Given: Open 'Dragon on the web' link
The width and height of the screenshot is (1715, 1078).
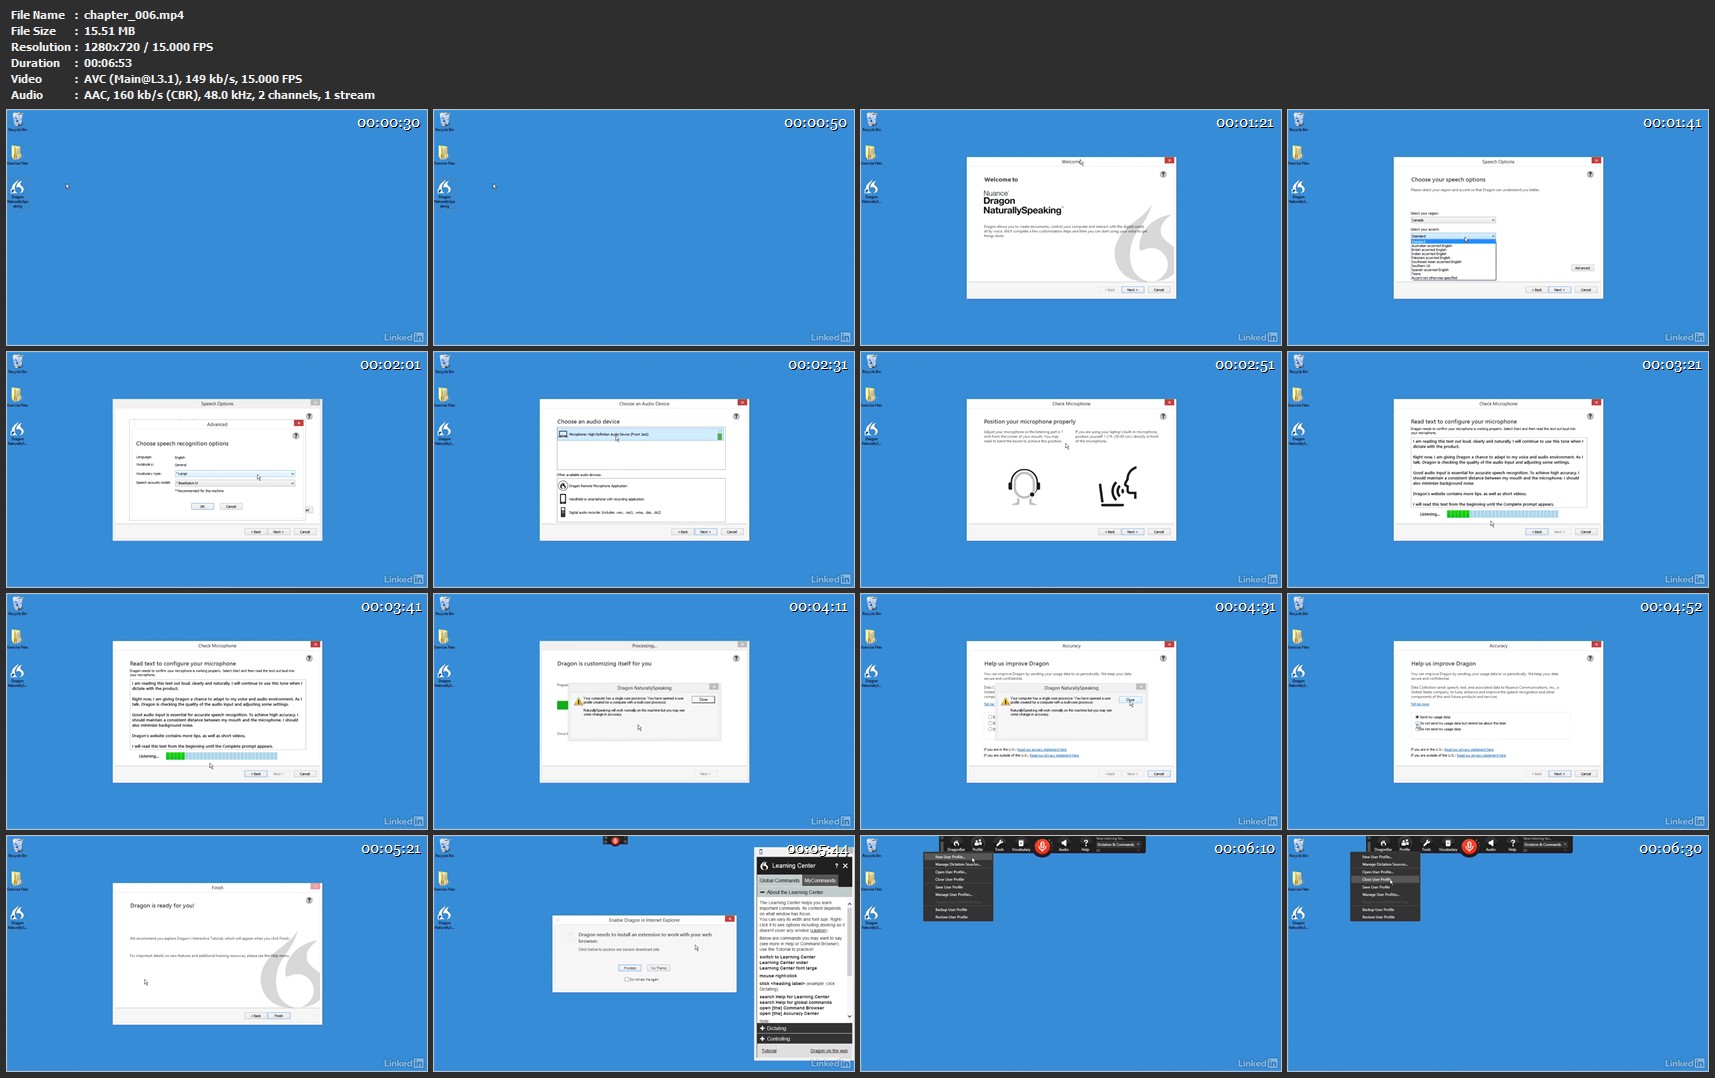Looking at the screenshot, I should click(829, 1051).
